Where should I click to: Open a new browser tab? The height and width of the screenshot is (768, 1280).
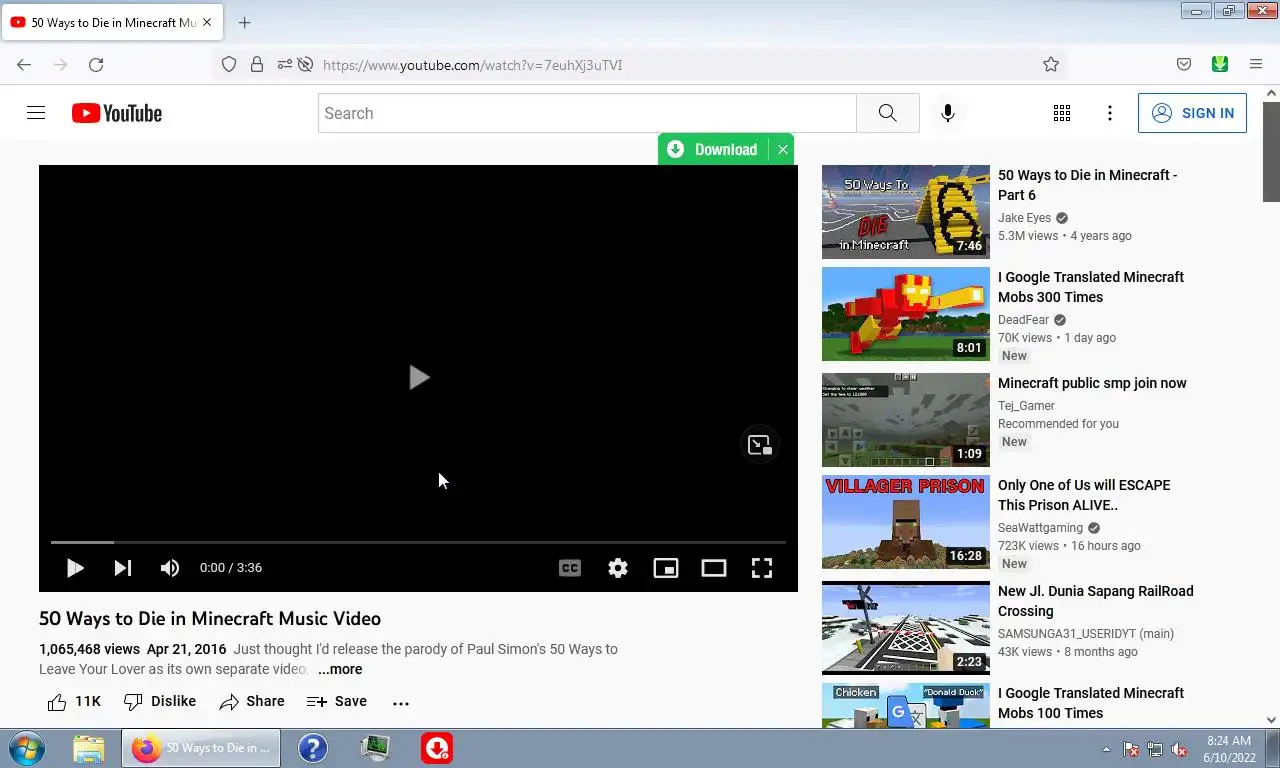coord(244,22)
